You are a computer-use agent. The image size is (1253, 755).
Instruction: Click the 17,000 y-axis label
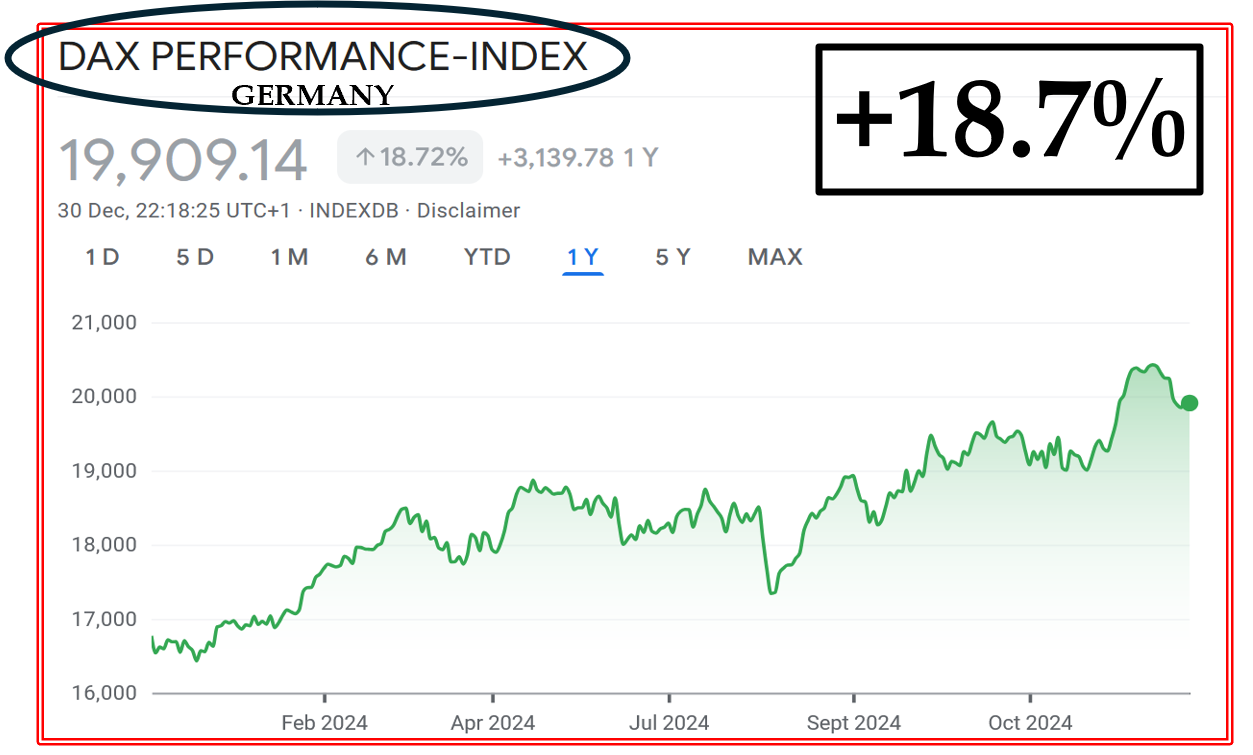click(x=105, y=619)
